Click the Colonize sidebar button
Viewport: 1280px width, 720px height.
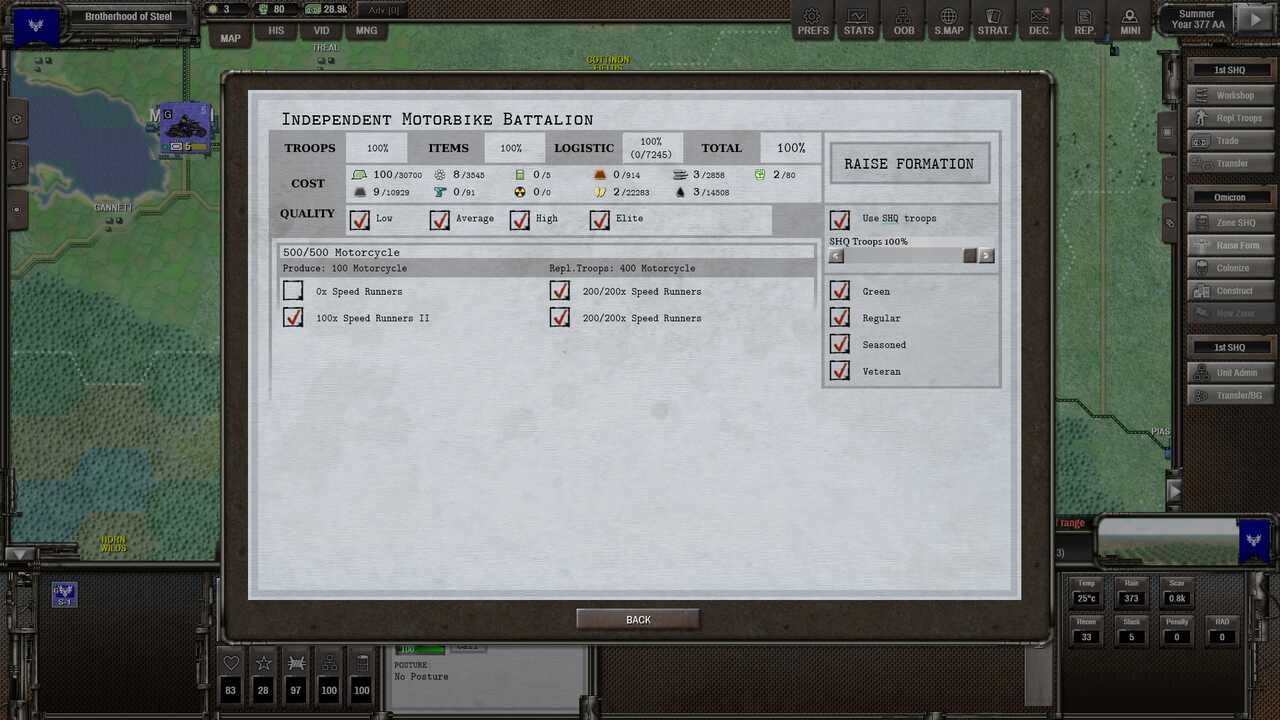(x=1229, y=268)
